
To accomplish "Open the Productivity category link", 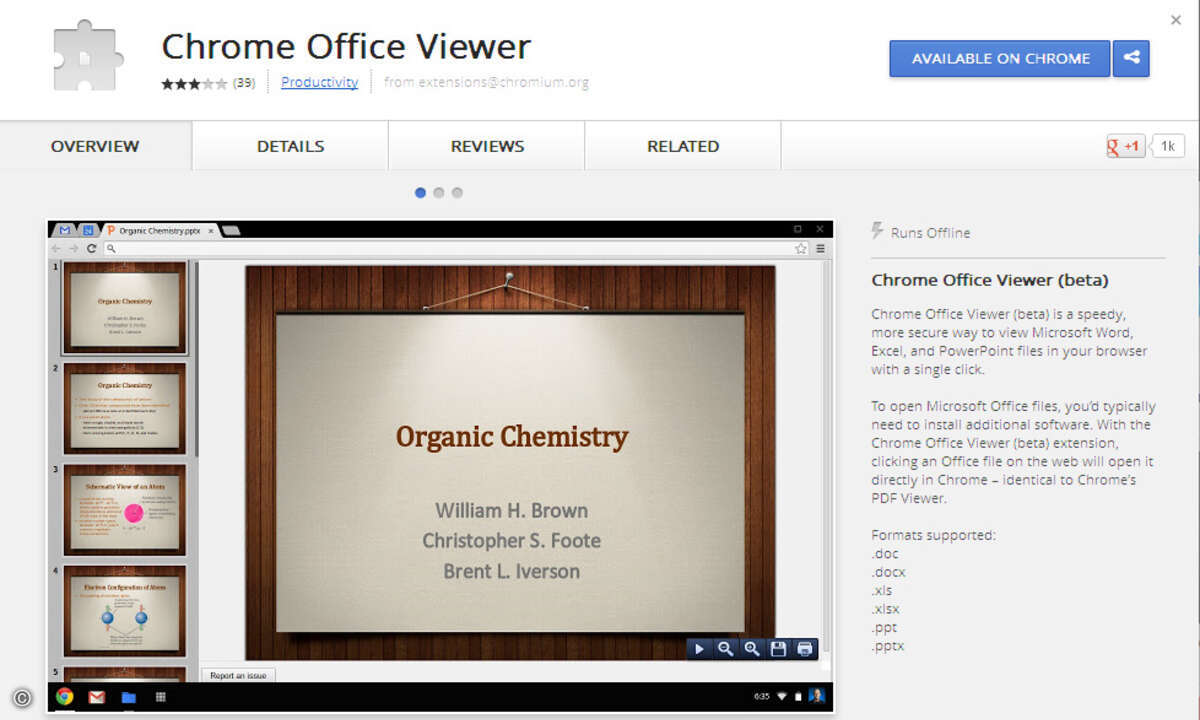I will [x=319, y=82].
